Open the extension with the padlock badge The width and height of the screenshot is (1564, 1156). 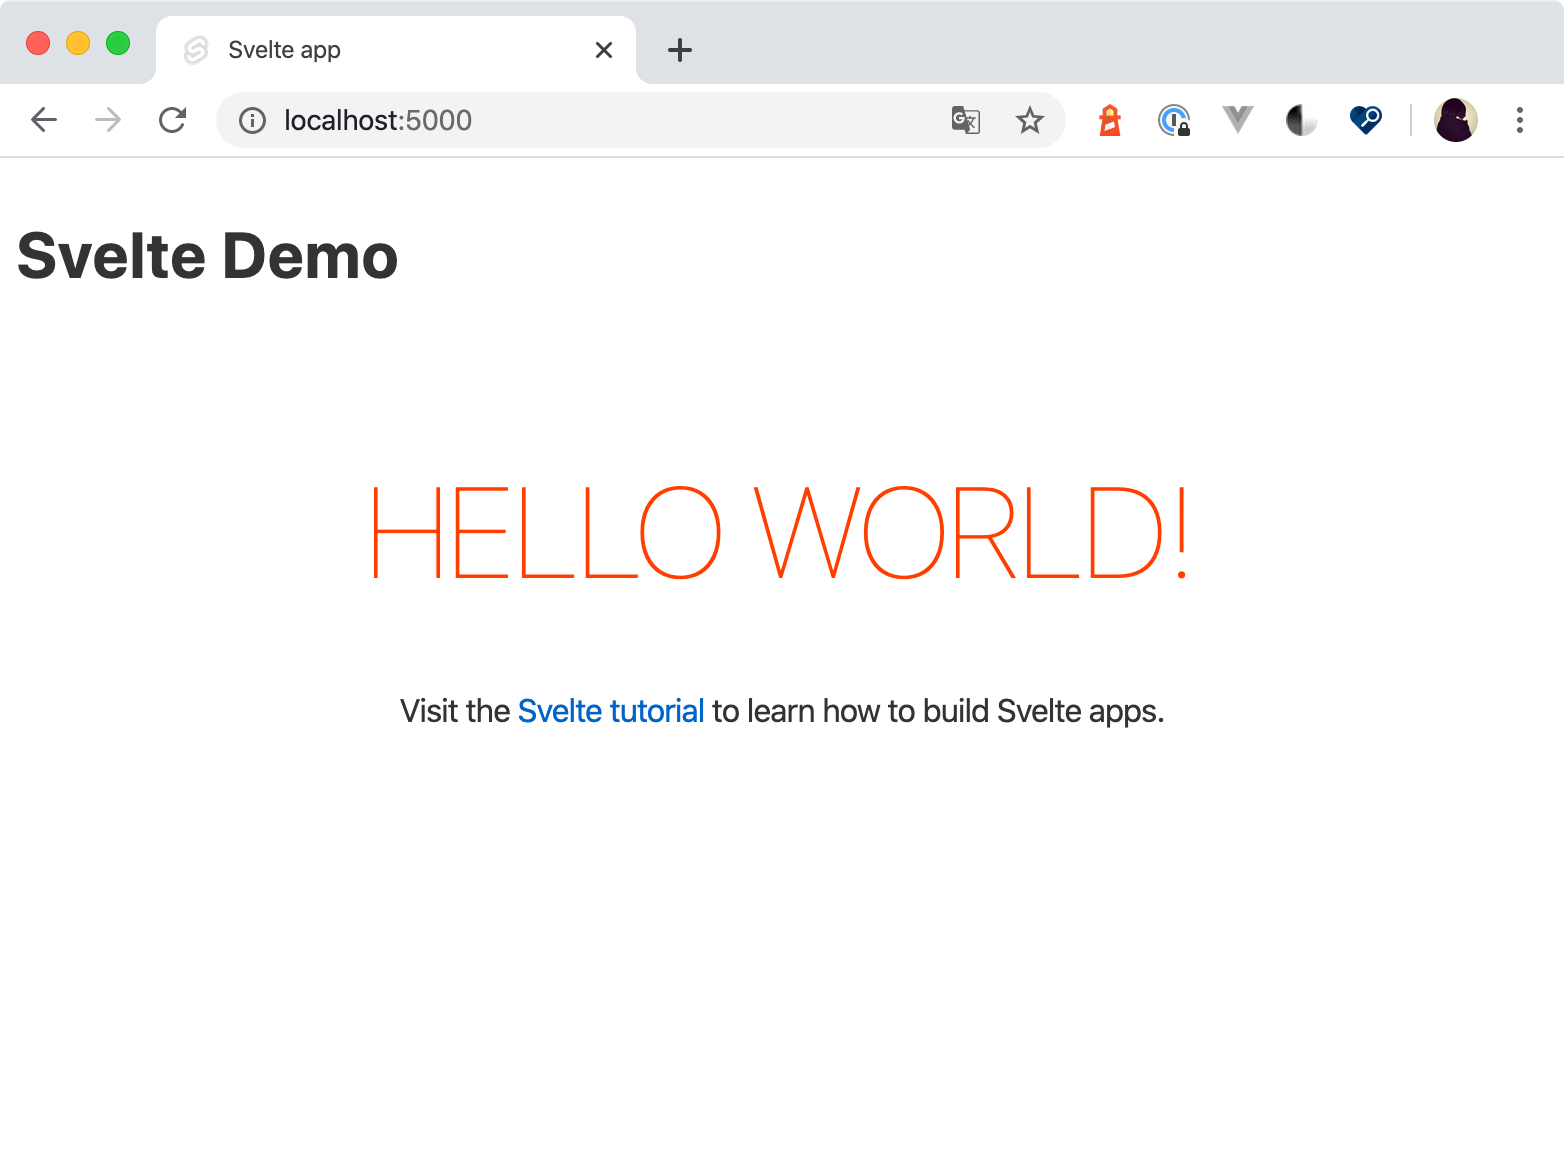[x=1174, y=120]
